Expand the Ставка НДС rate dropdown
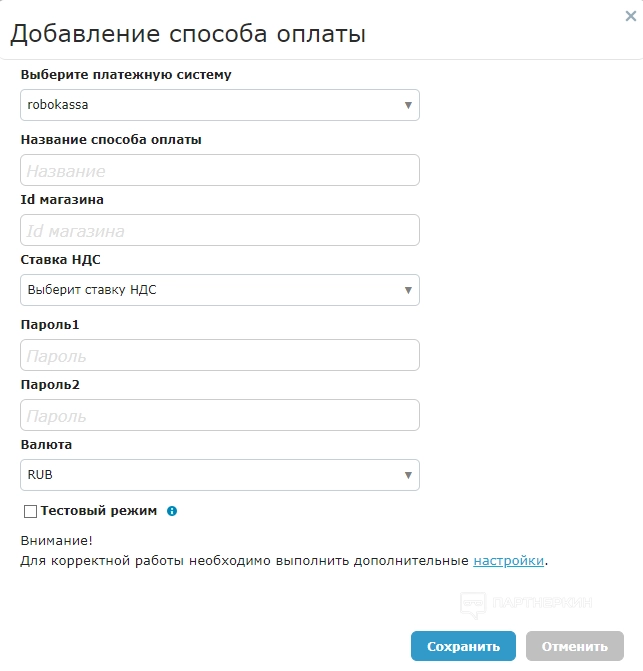643x671 pixels. (x=219, y=290)
